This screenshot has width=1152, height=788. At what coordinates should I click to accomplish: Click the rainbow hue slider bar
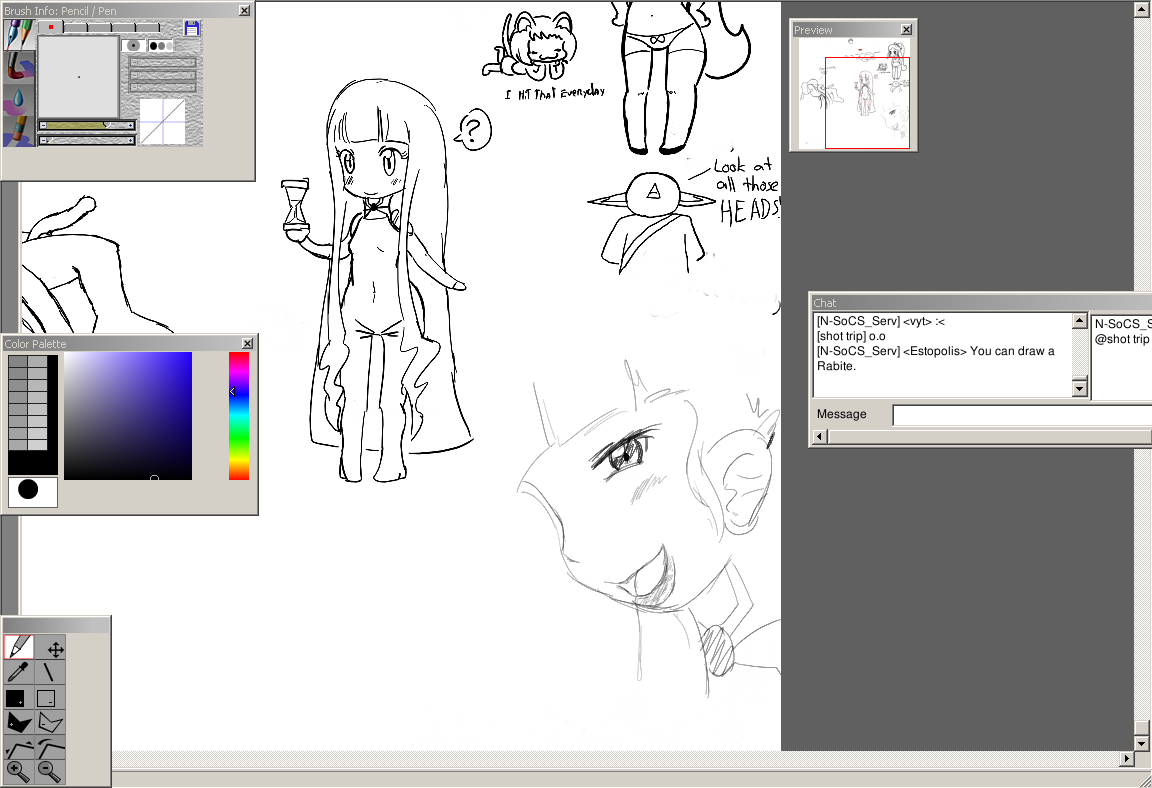click(x=239, y=415)
